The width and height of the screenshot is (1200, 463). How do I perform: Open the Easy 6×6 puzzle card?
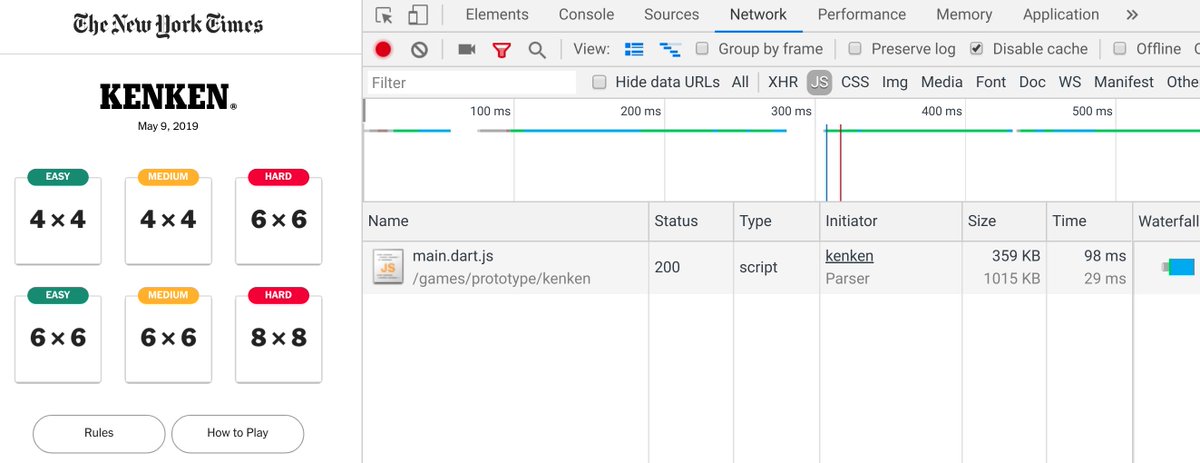pos(58,335)
